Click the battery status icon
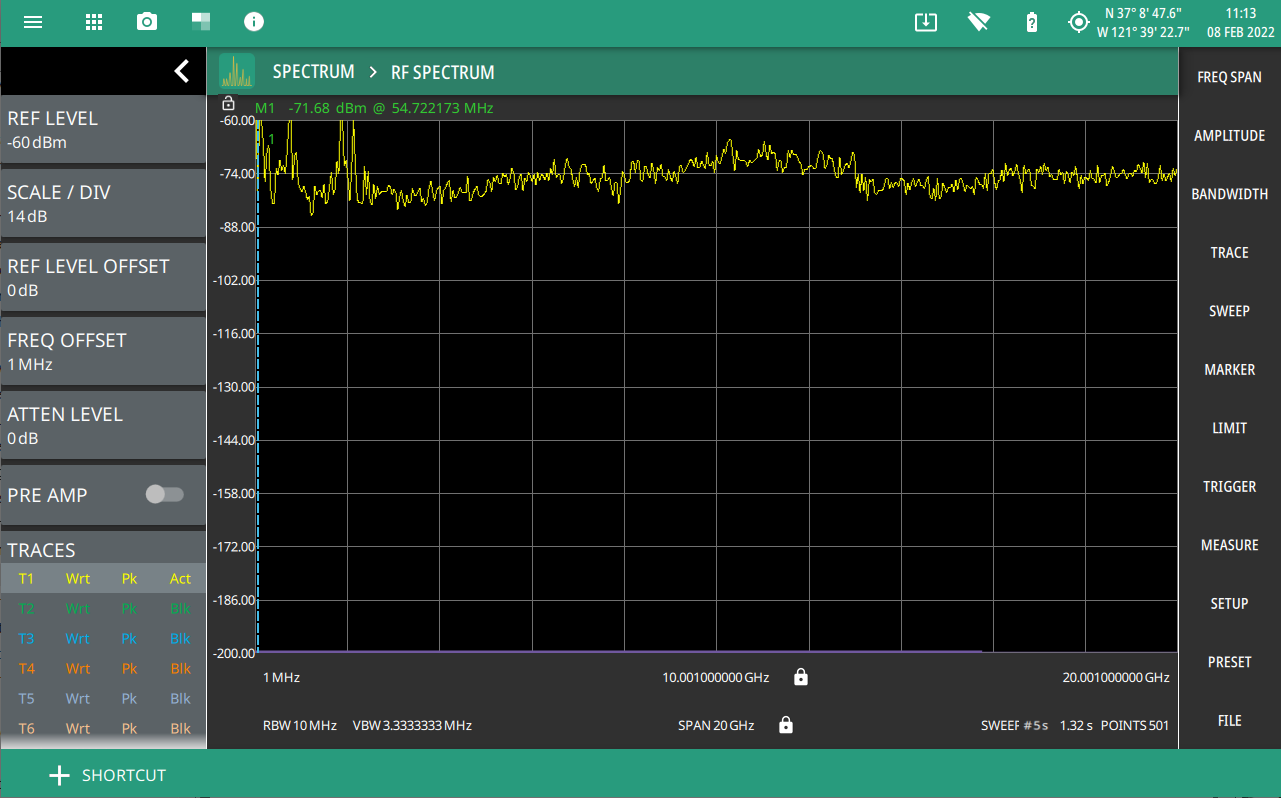This screenshot has width=1281, height=798. [1032, 22]
